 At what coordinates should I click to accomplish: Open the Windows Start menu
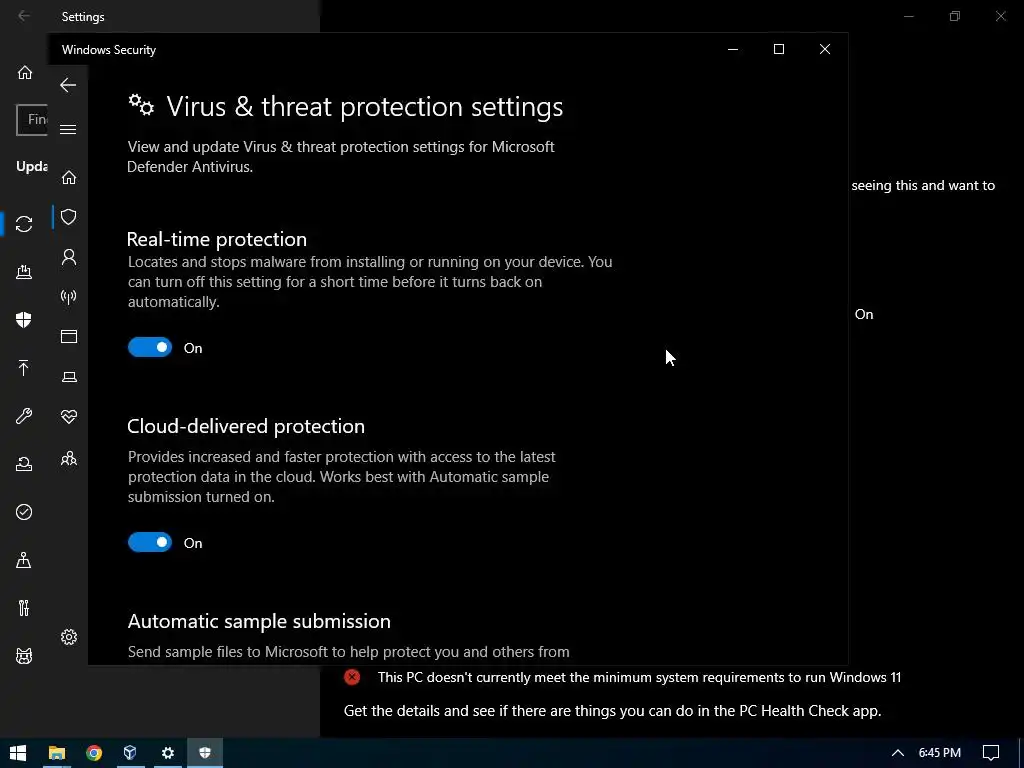(18, 753)
